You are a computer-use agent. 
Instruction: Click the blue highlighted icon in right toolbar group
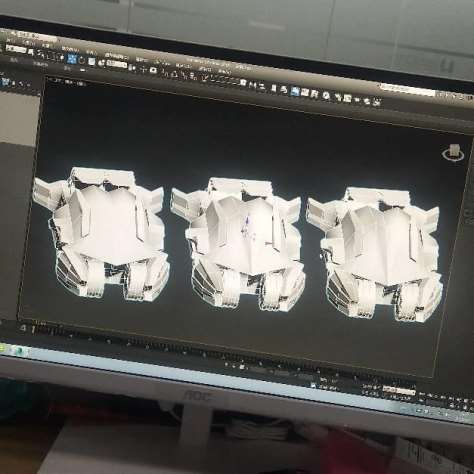pos(295,91)
